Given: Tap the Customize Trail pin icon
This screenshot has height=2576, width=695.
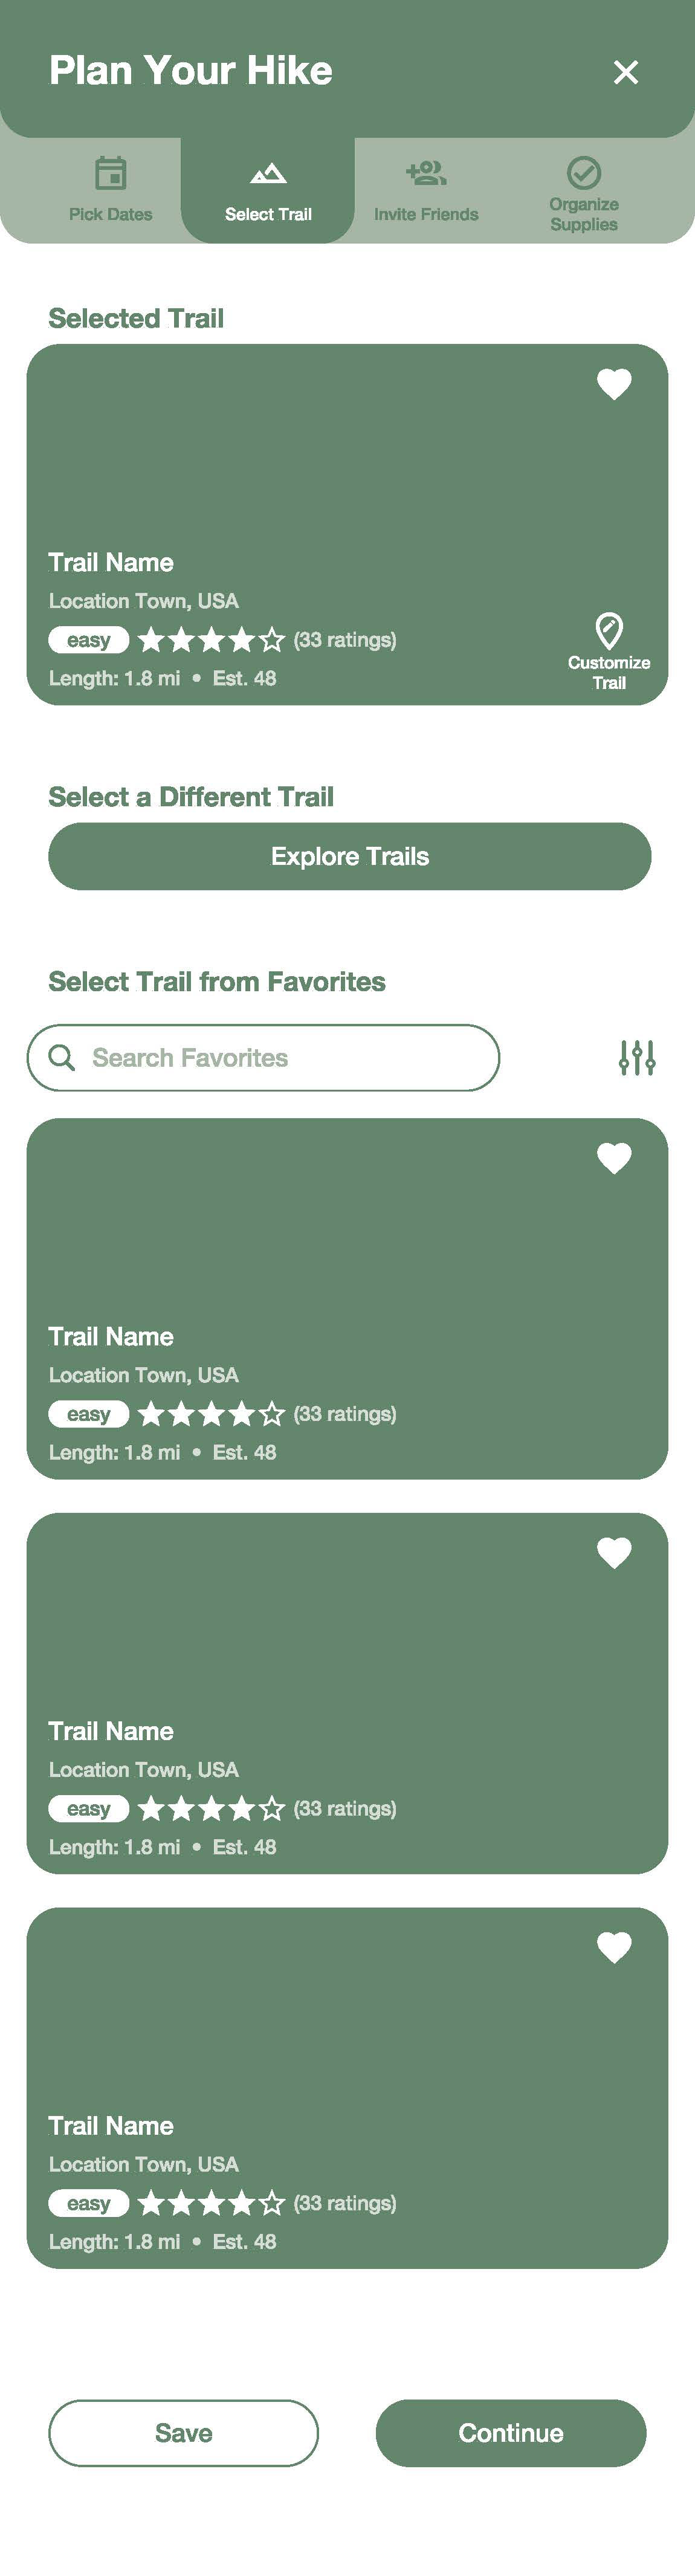Looking at the screenshot, I should point(609,631).
